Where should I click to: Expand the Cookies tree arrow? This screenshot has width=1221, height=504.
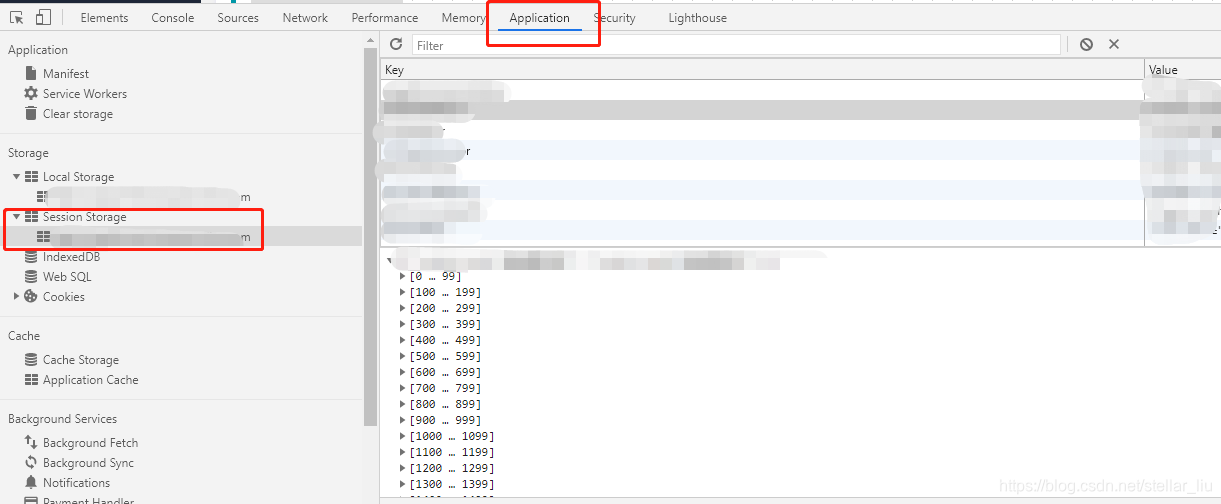coord(16,297)
